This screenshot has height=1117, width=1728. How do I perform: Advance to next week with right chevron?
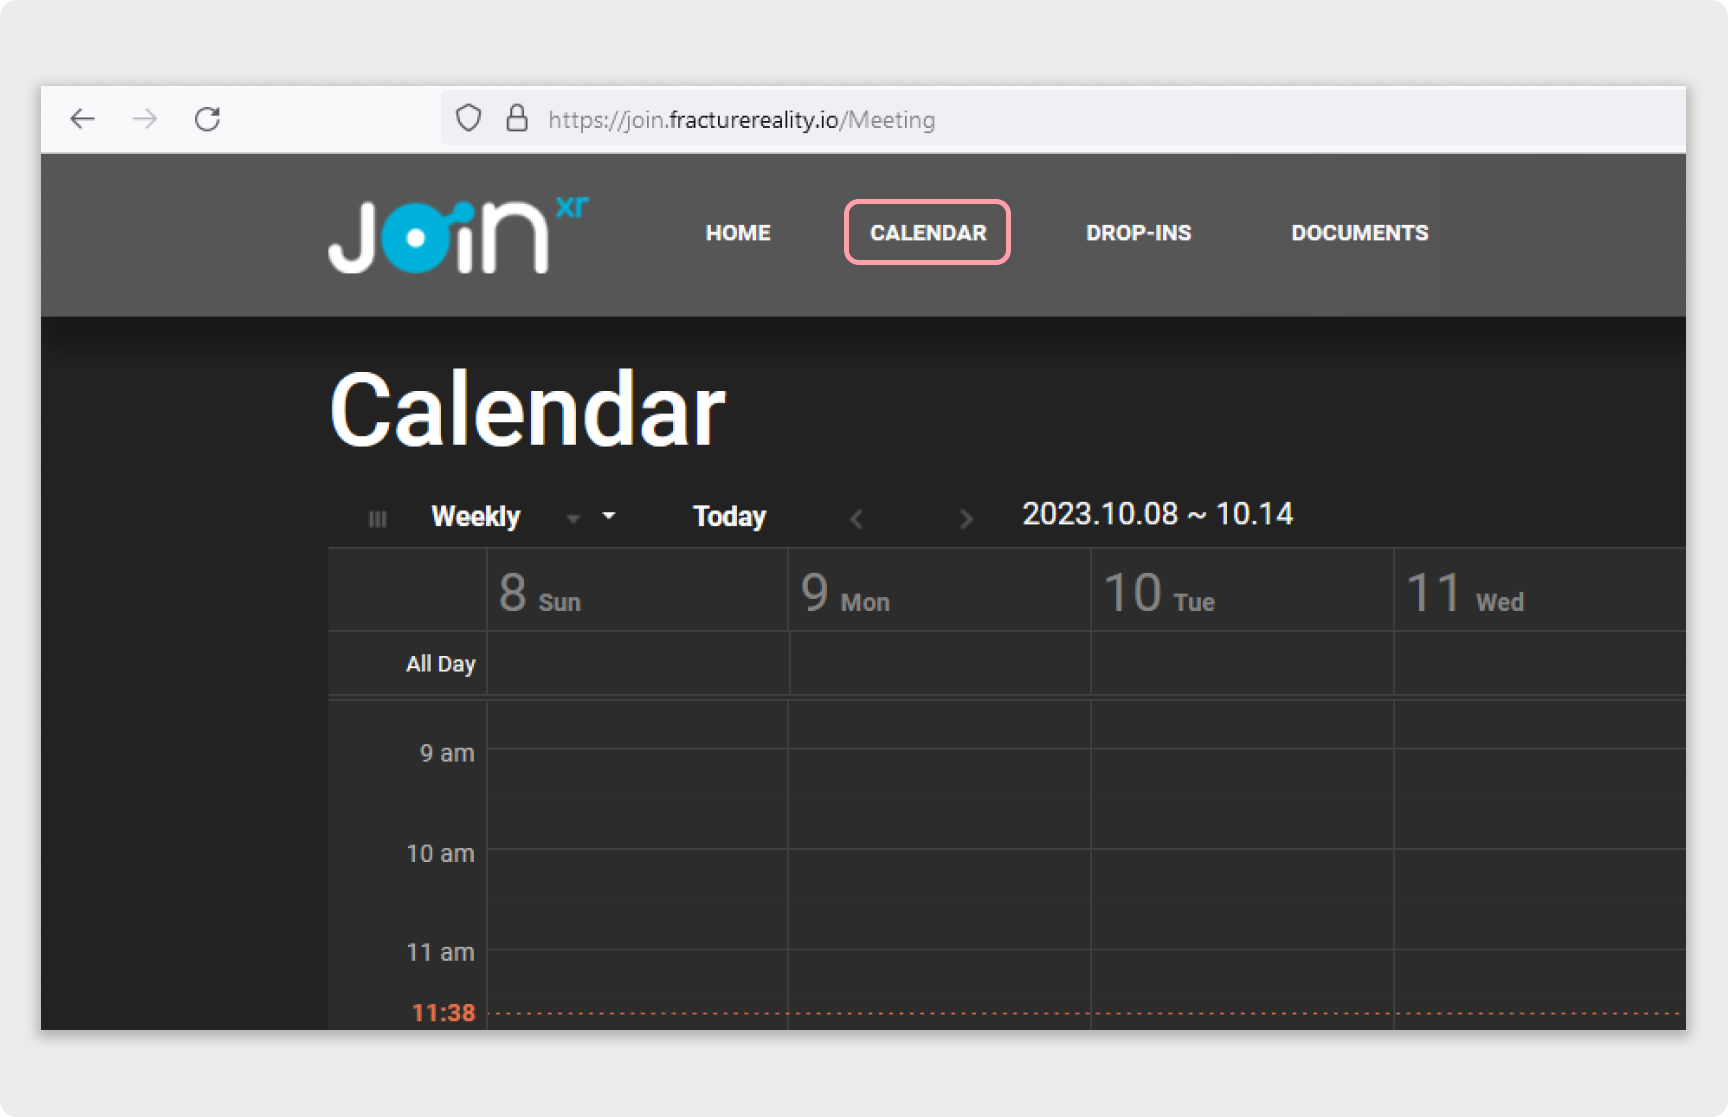(x=966, y=518)
